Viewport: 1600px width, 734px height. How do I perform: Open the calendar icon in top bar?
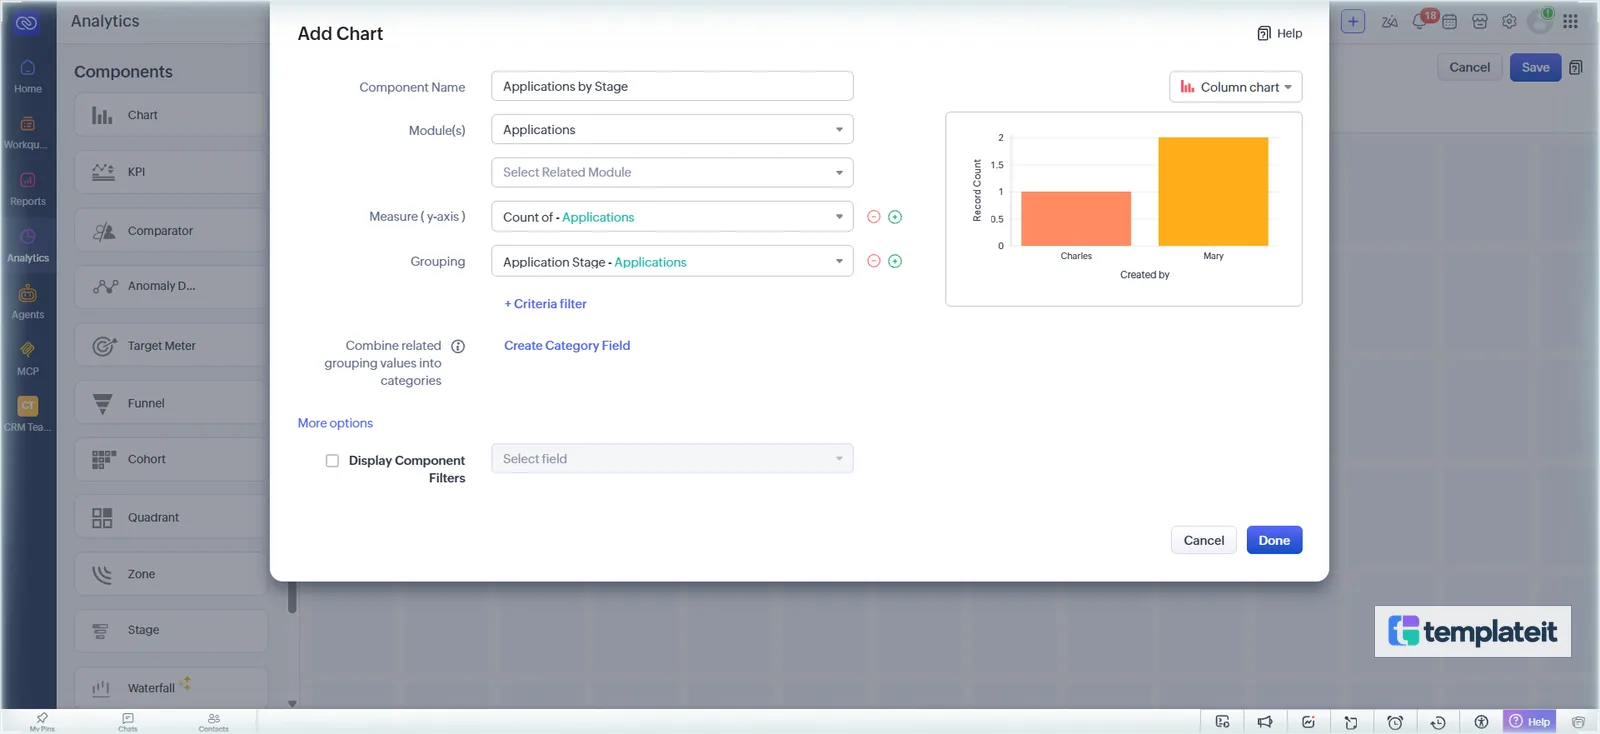1450,21
